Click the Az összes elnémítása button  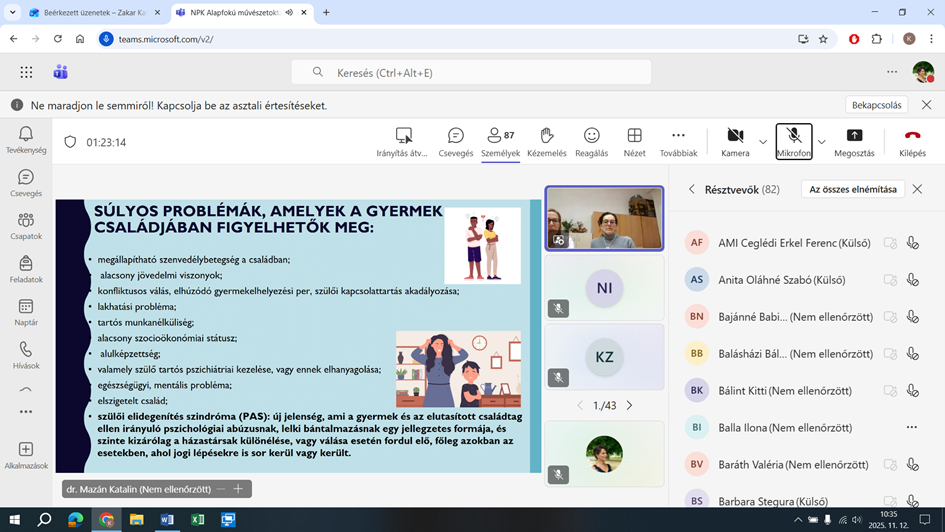pos(852,189)
